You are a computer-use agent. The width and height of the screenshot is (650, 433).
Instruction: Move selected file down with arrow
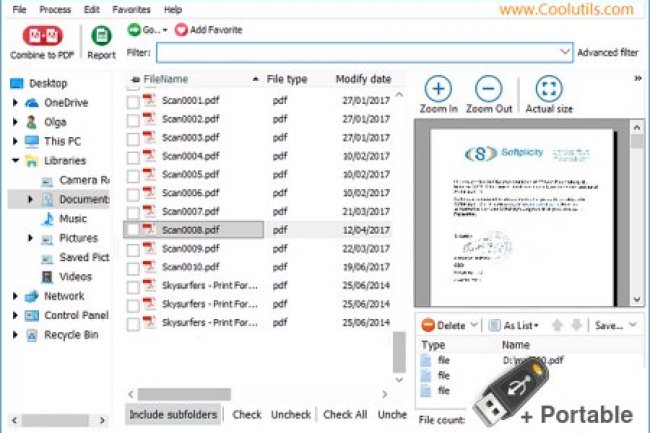click(x=577, y=325)
